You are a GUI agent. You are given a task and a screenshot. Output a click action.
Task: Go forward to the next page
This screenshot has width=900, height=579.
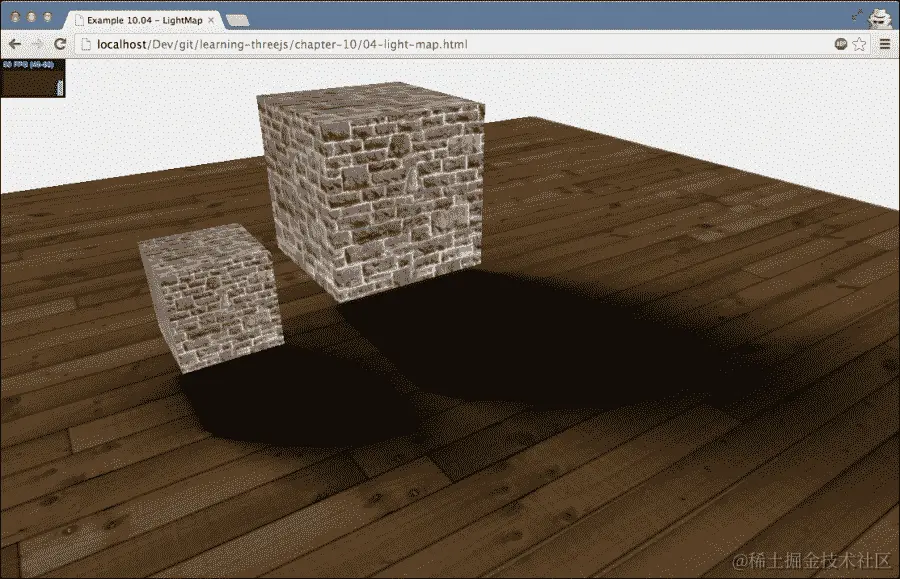tap(37, 44)
